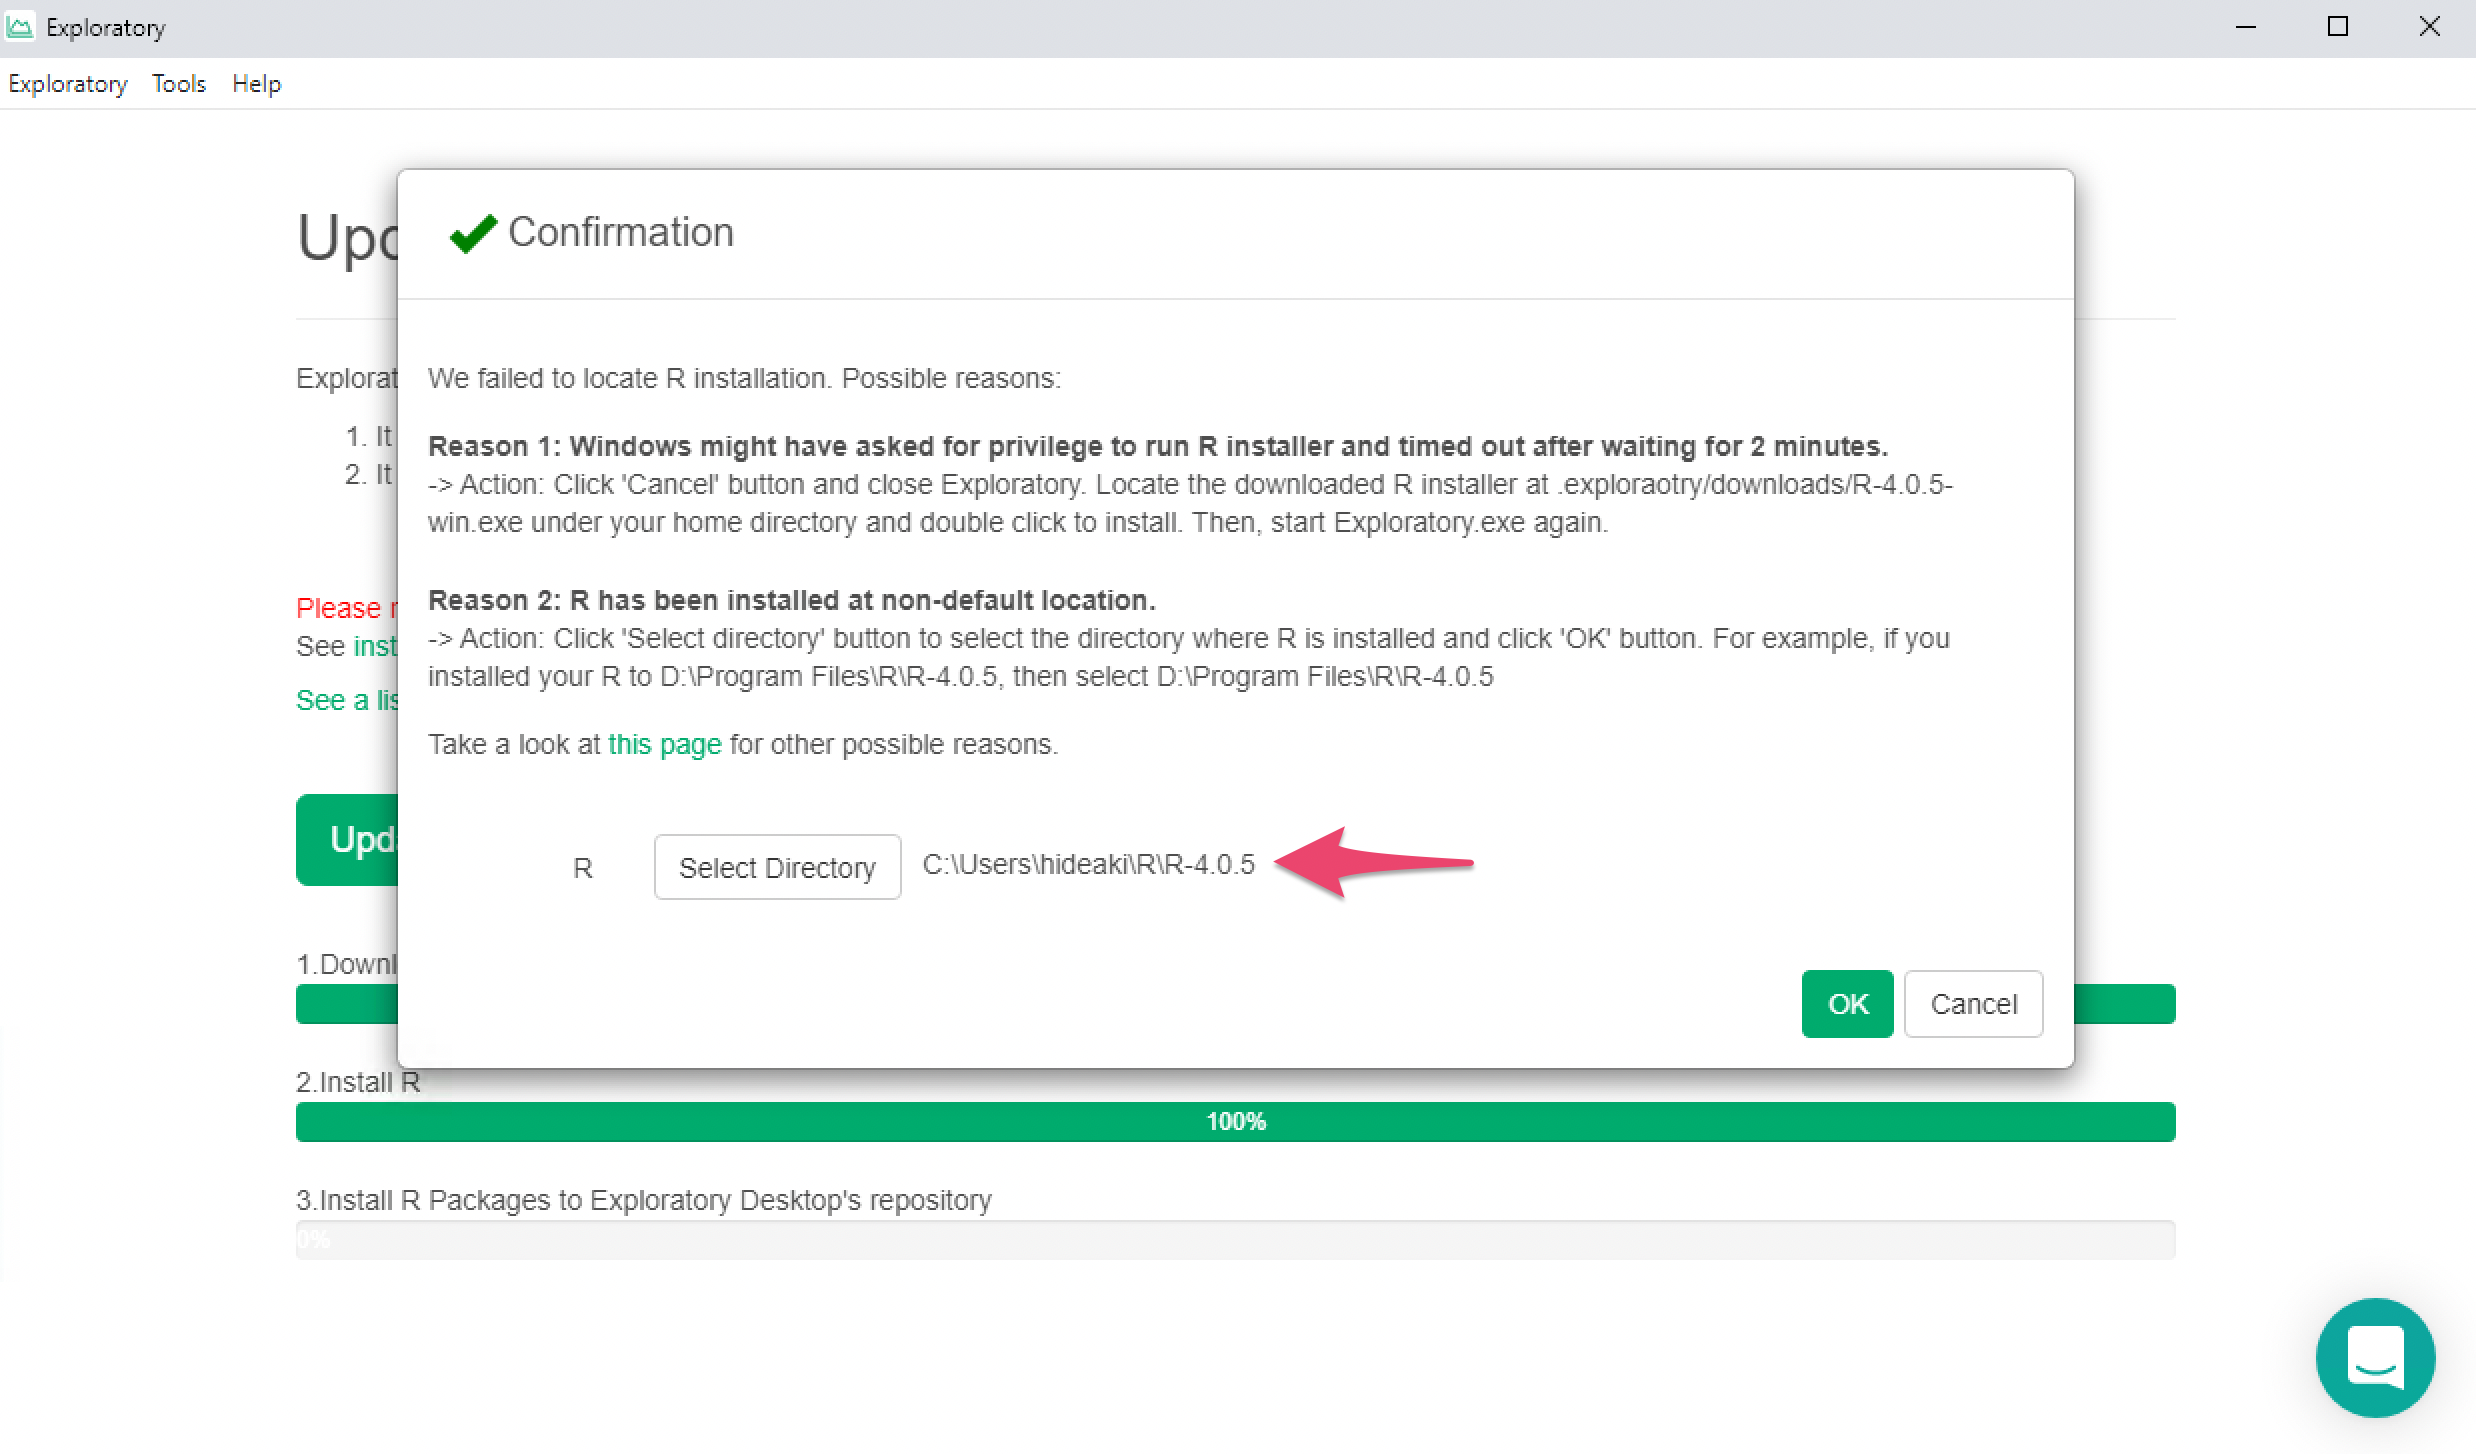Click the Exploratory app icon in title bar
This screenshot has width=2476, height=1454.
coord(20,27)
